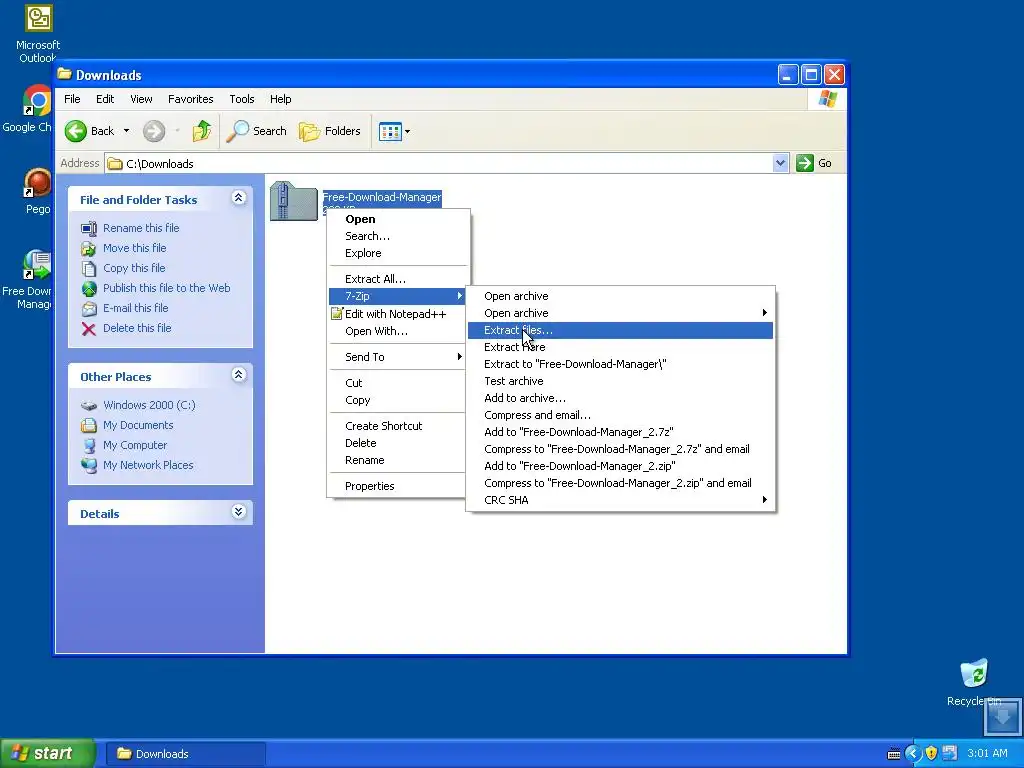
Task: Open the Tools menu
Action: (x=242, y=99)
